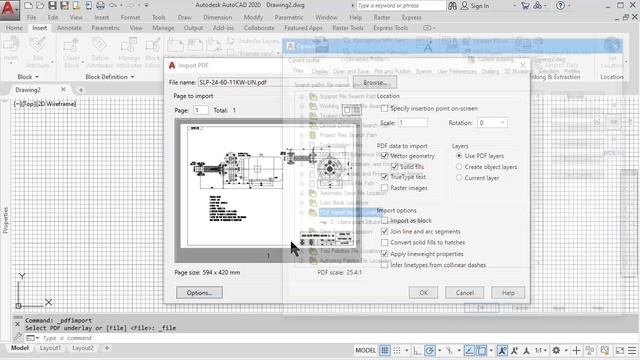Screen dimensions: 640x360
Task: Toggle Solid fills checkbox
Action: 395,167
